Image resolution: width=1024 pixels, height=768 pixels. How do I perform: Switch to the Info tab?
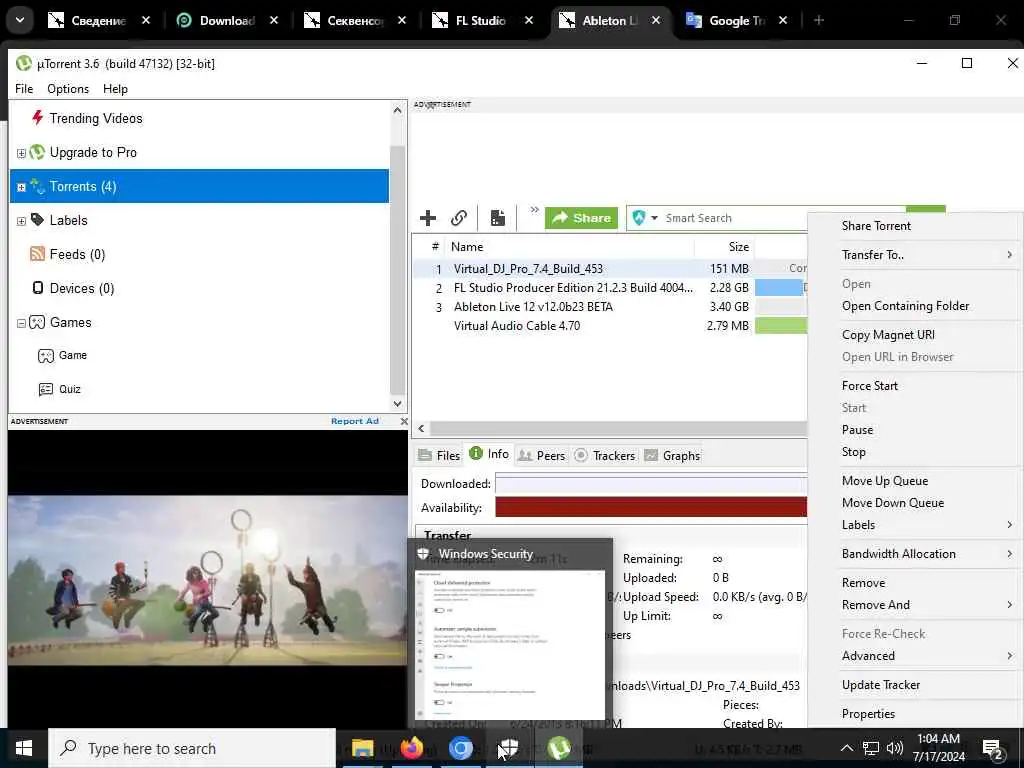[489, 454]
